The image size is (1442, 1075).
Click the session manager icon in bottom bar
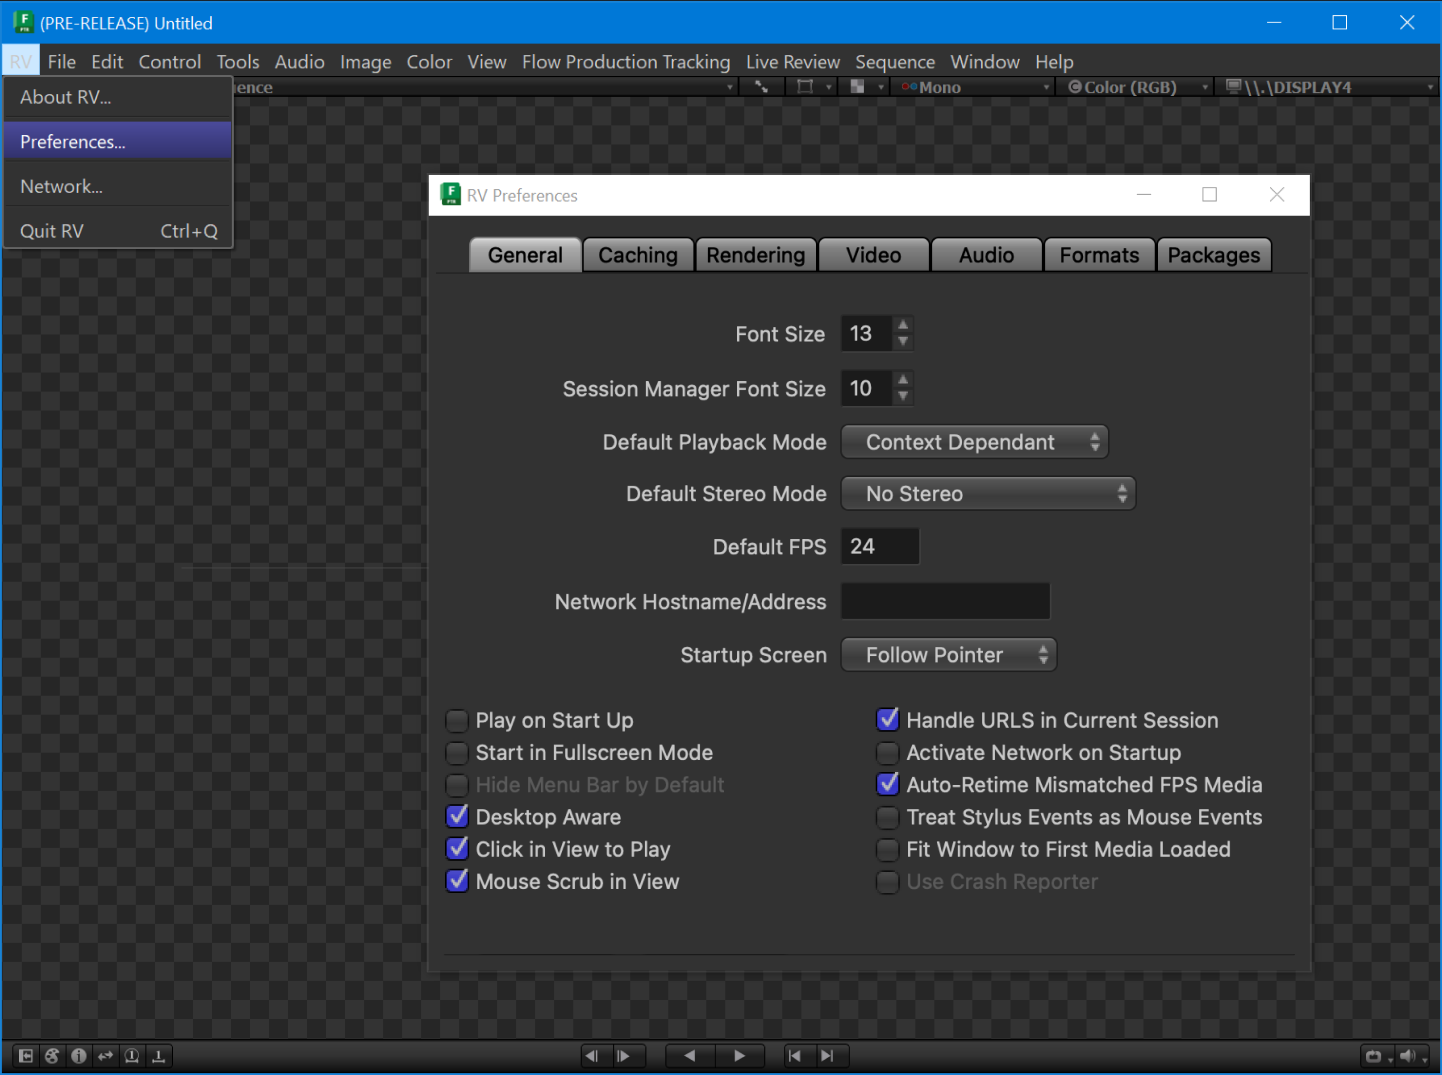(x=26, y=1056)
